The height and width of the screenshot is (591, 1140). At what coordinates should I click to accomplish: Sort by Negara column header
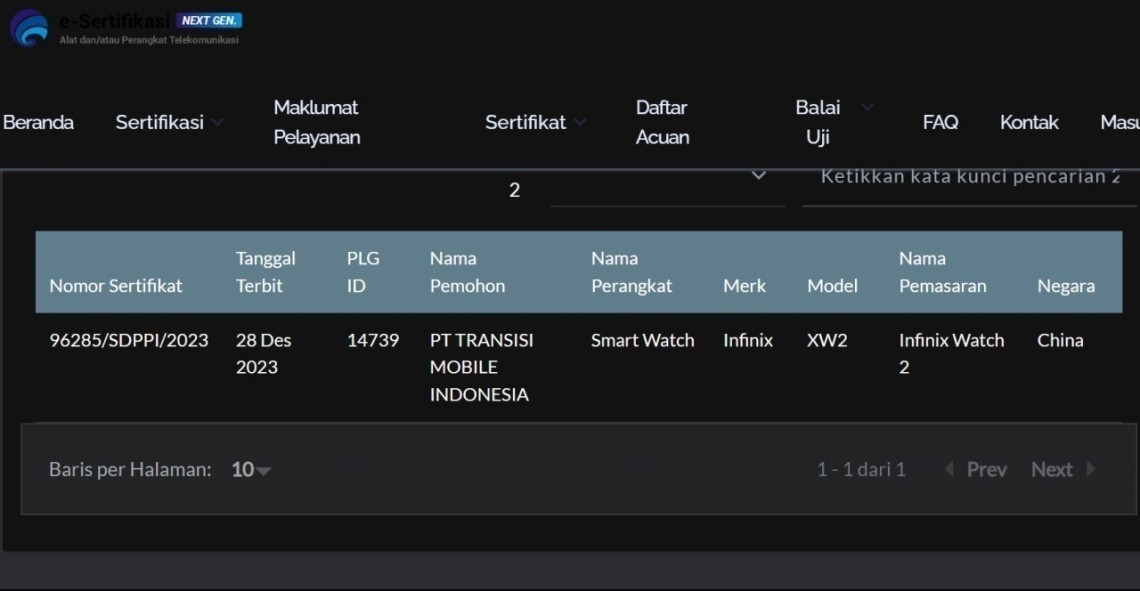point(1066,286)
